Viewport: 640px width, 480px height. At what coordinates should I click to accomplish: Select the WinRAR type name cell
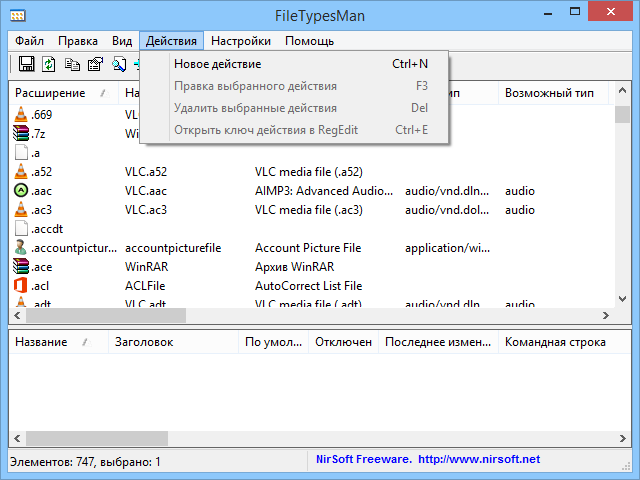coord(147,267)
